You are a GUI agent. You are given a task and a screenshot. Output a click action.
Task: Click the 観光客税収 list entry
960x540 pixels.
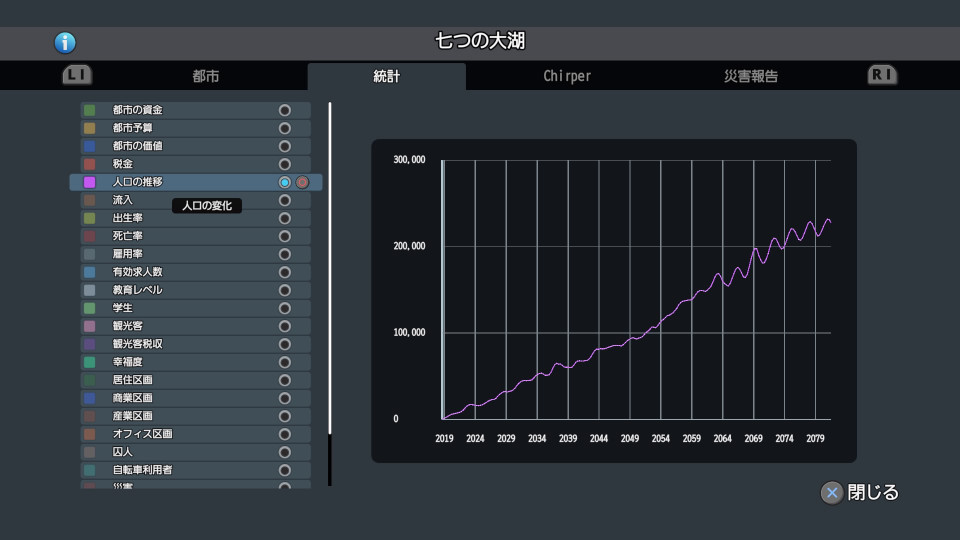(x=138, y=344)
